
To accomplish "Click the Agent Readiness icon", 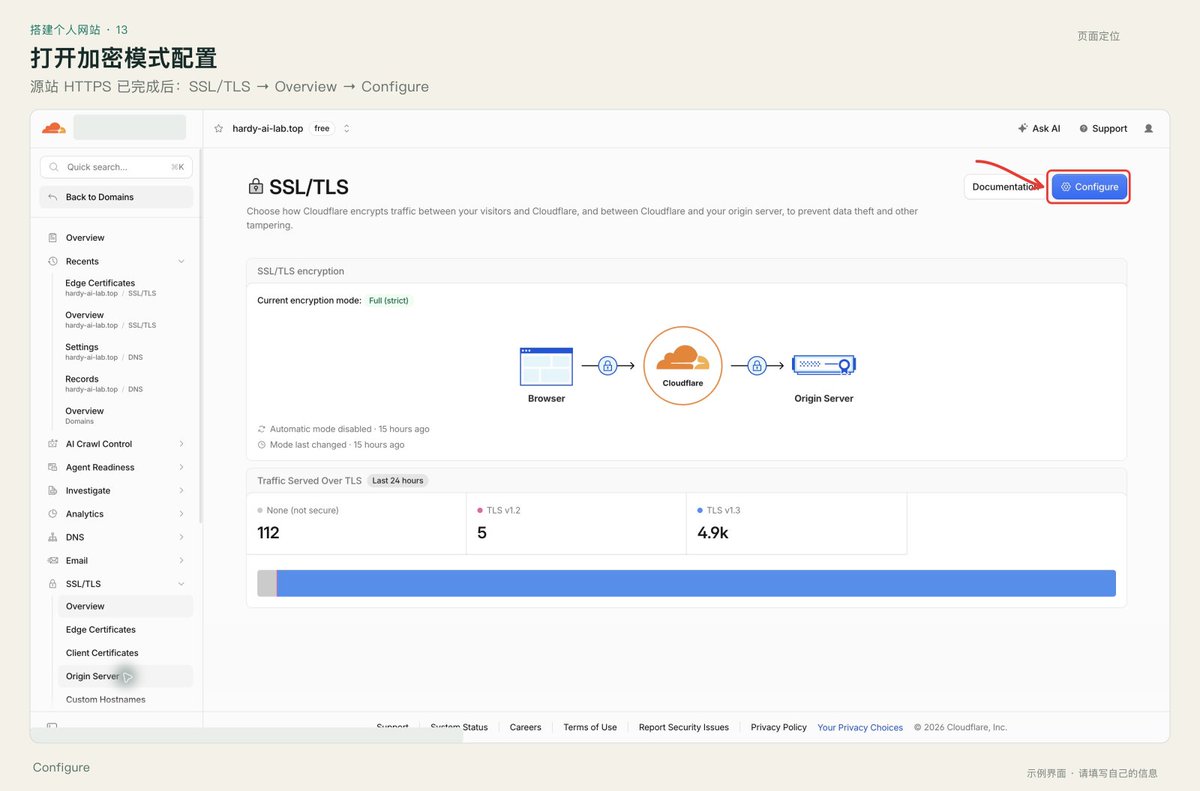I will coord(53,467).
